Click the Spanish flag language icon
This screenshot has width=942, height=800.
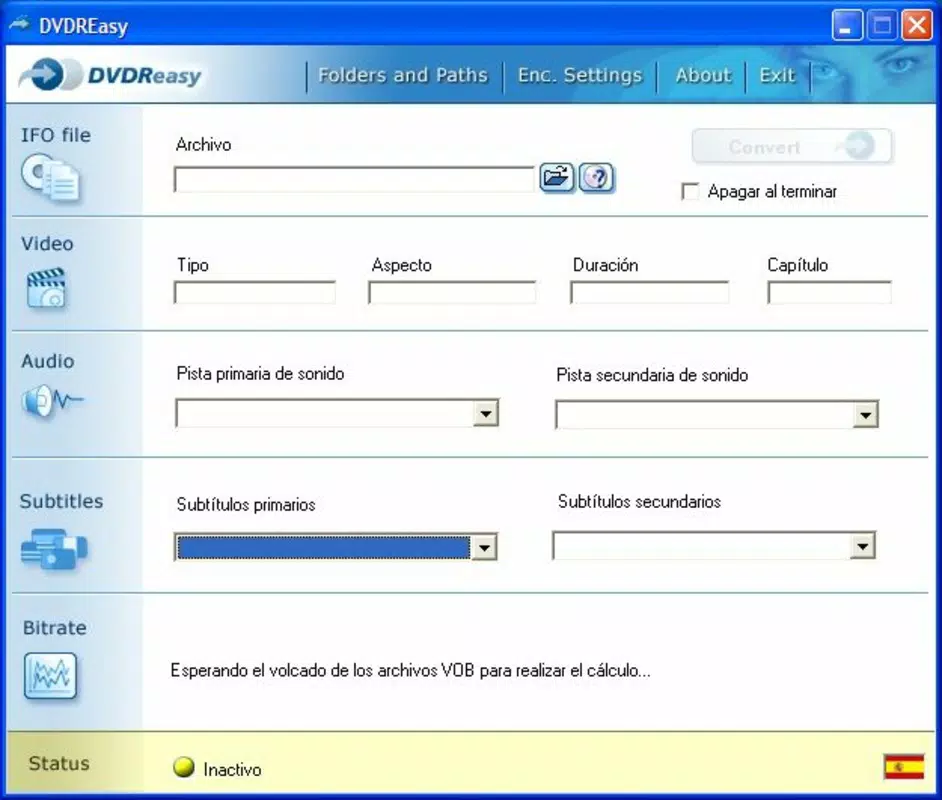tap(904, 767)
